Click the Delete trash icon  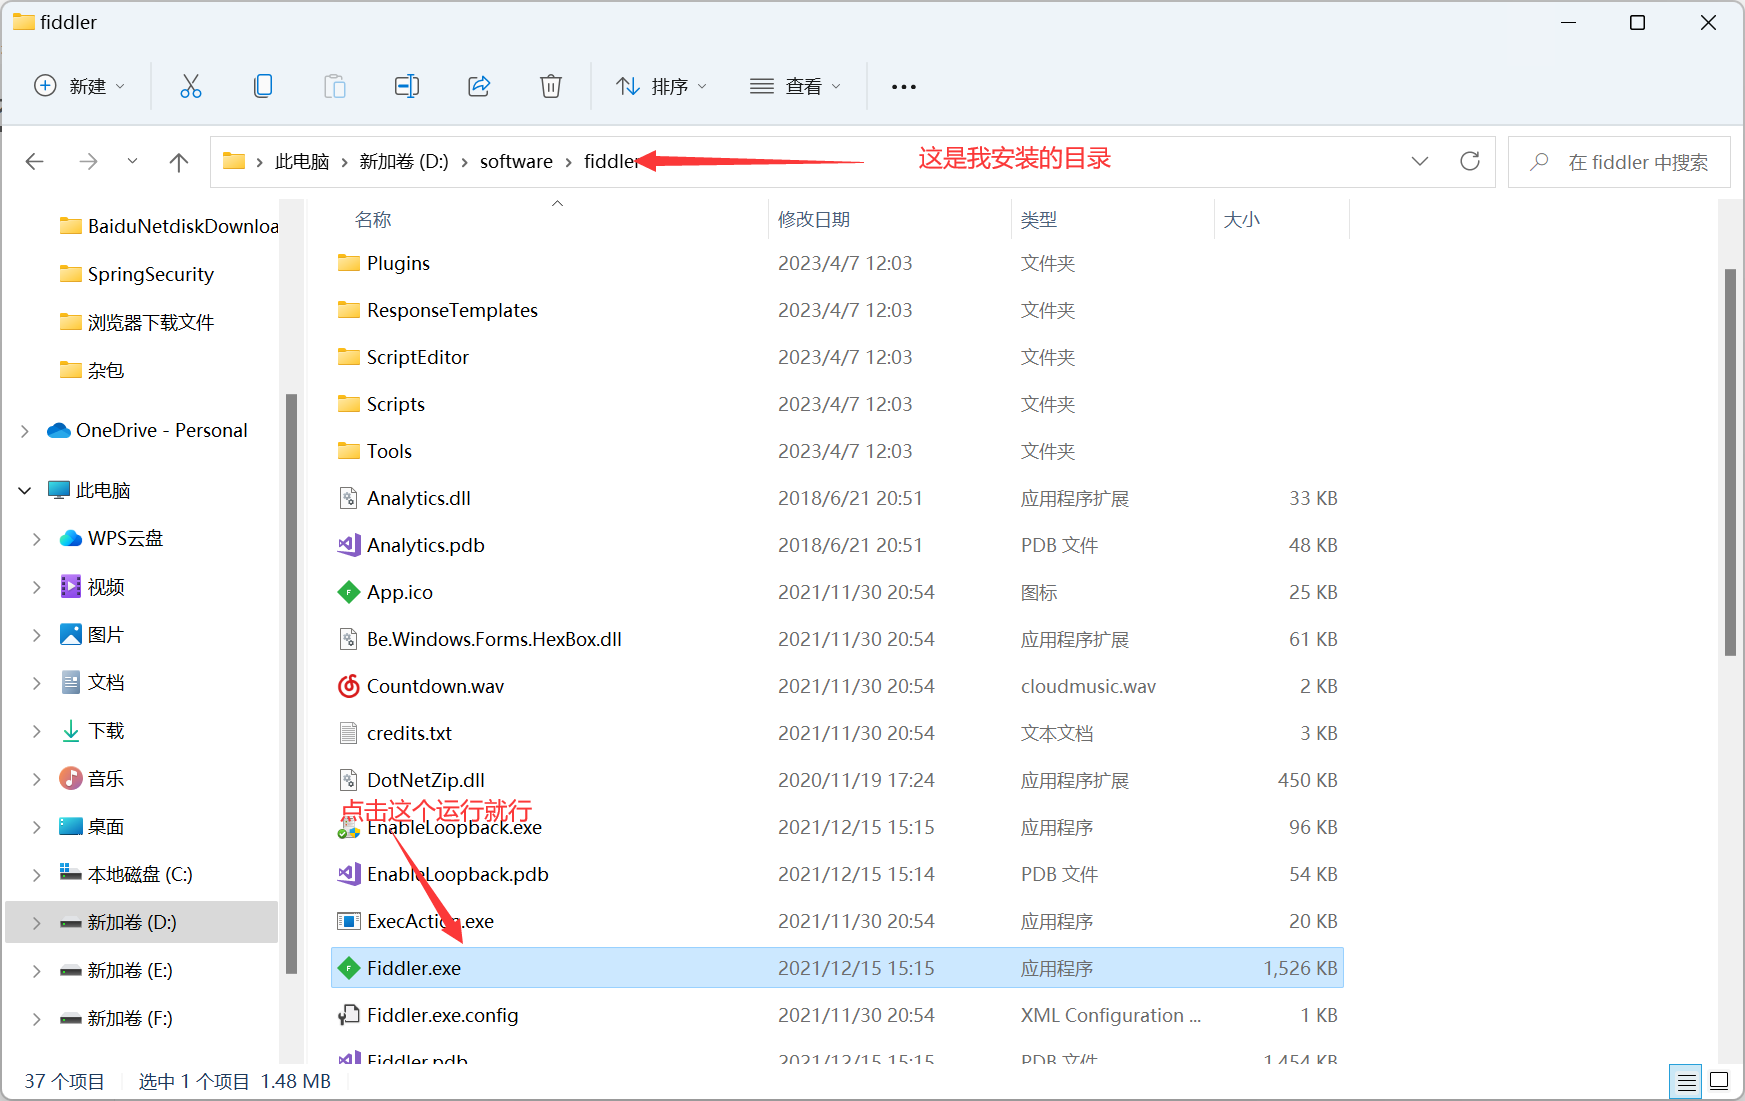[551, 86]
